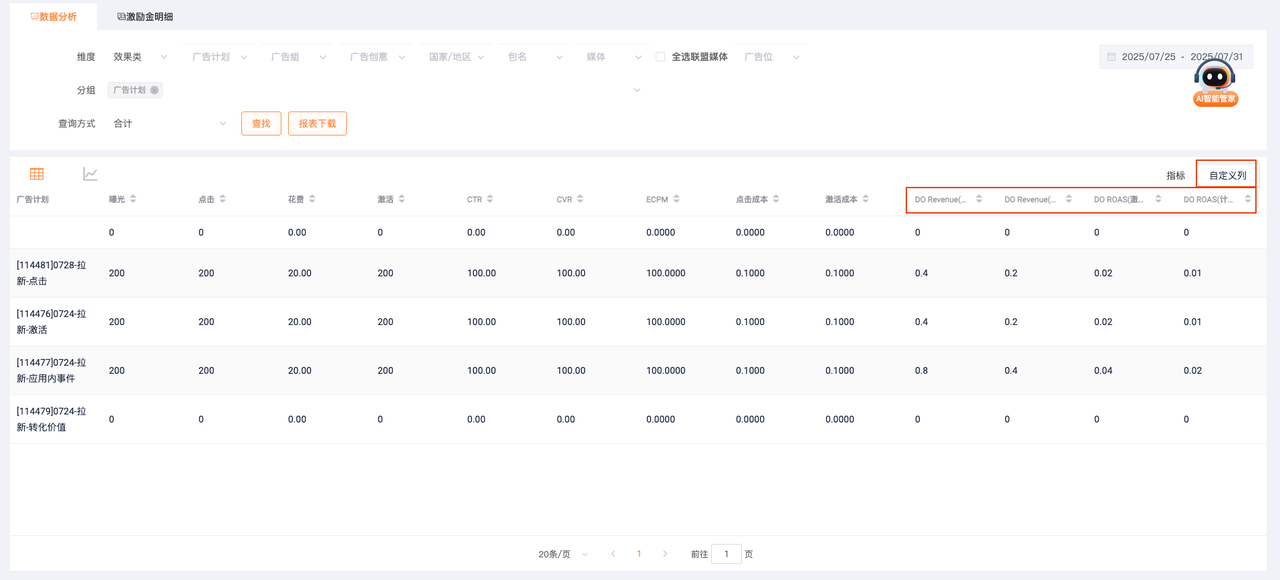Image resolution: width=1280 pixels, height=580 pixels.
Task: Sort table by 花费 column
Action: (313, 199)
